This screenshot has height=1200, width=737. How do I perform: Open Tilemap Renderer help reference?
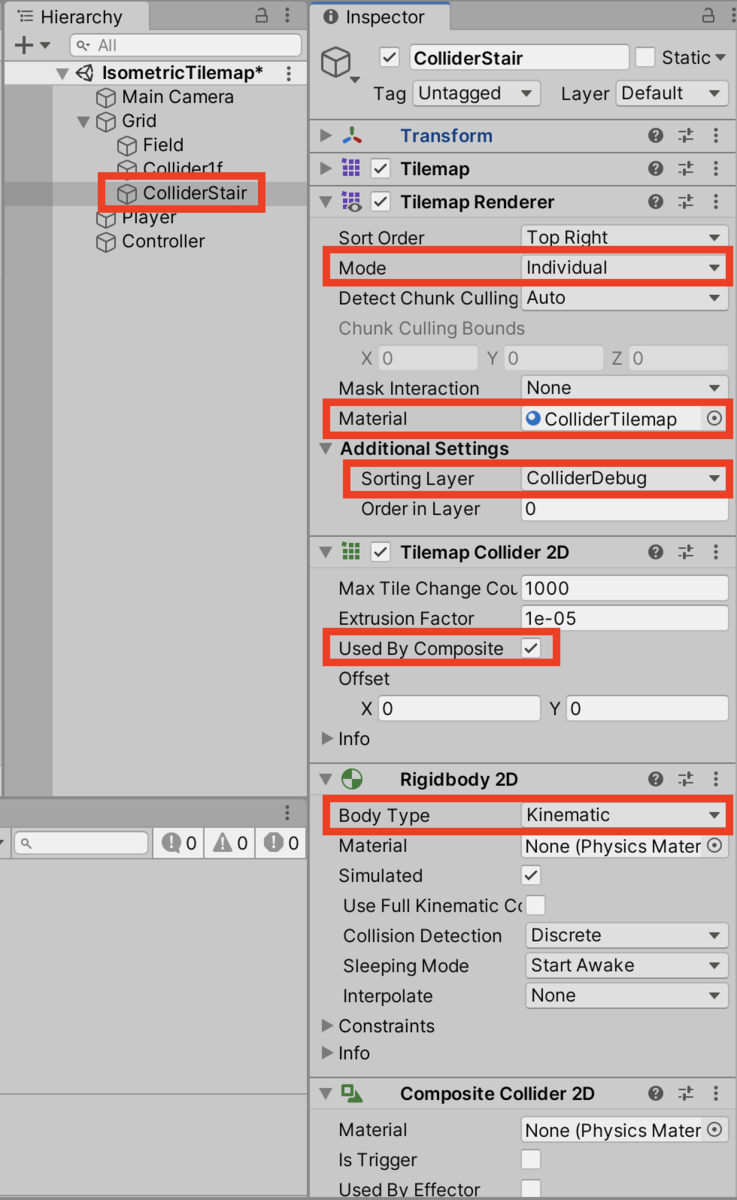656,202
